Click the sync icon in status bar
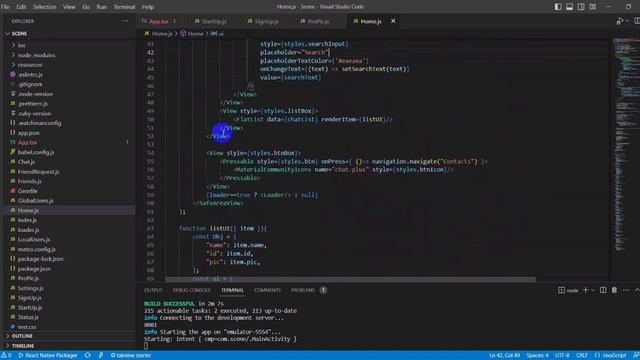640x360 pixels. click(x=87, y=356)
